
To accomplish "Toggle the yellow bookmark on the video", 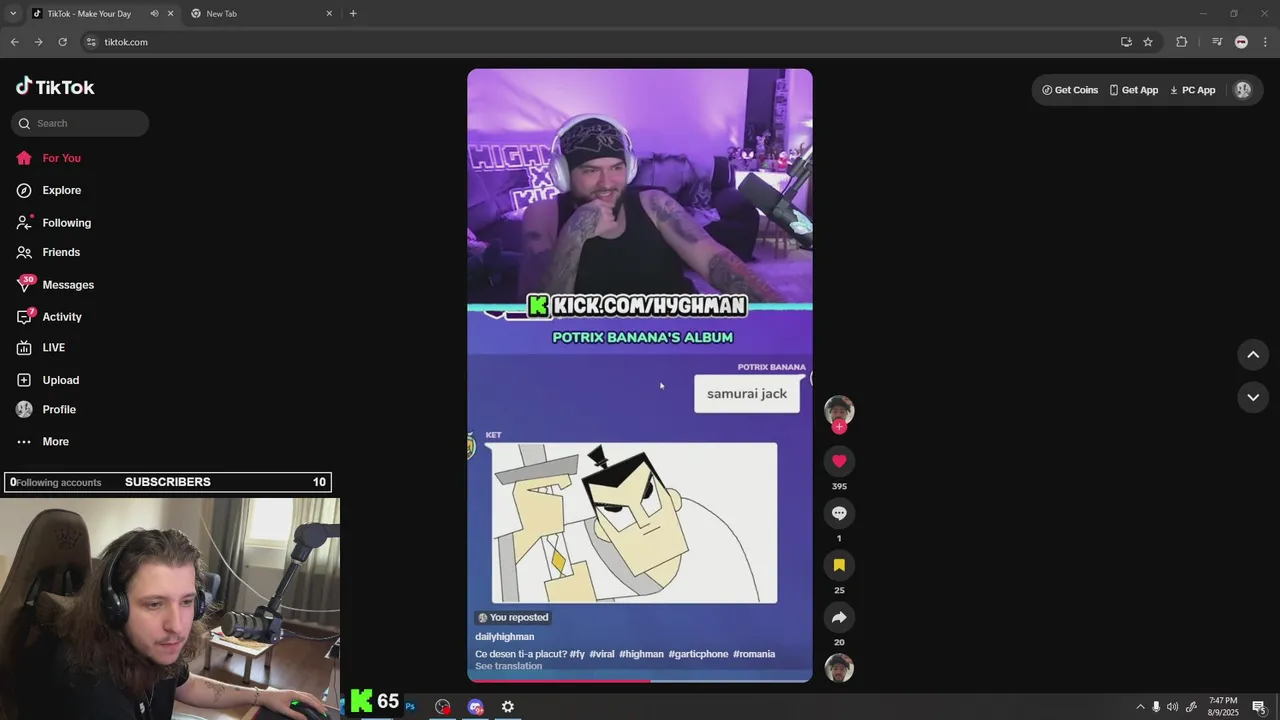I will 839,565.
